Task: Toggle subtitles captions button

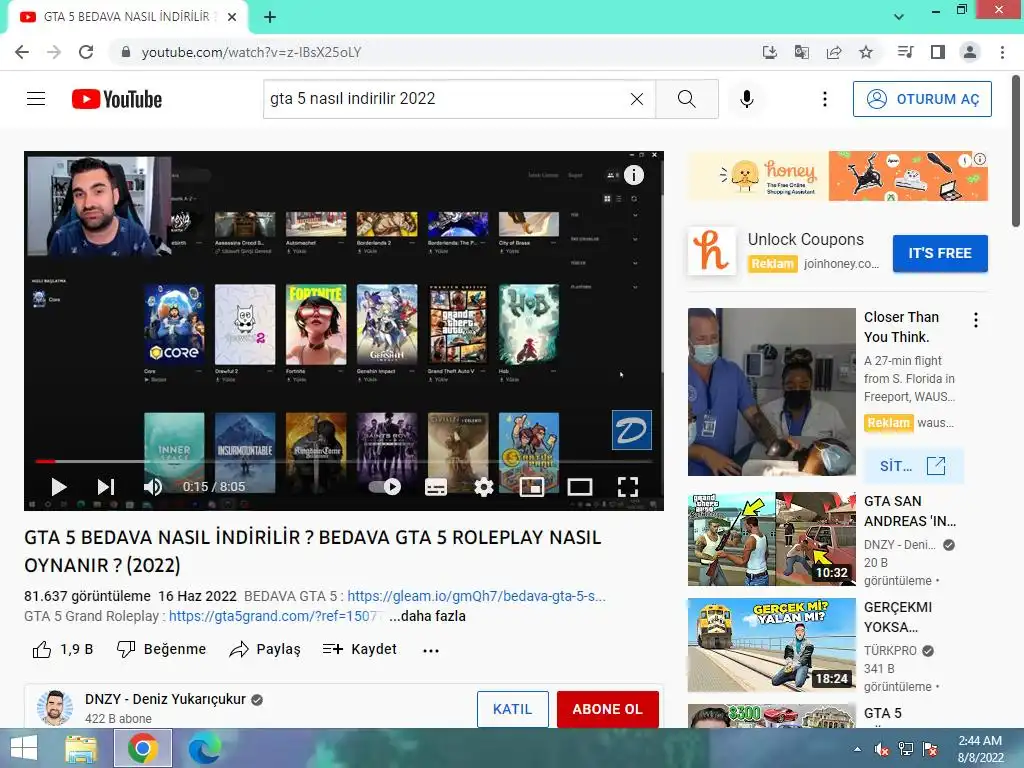Action: point(436,487)
